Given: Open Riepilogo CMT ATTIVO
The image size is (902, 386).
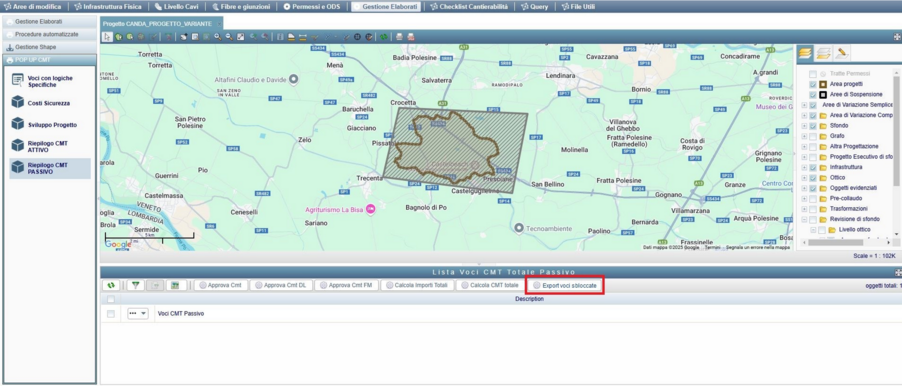Looking at the screenshot, I should click(x=50, y=146).
